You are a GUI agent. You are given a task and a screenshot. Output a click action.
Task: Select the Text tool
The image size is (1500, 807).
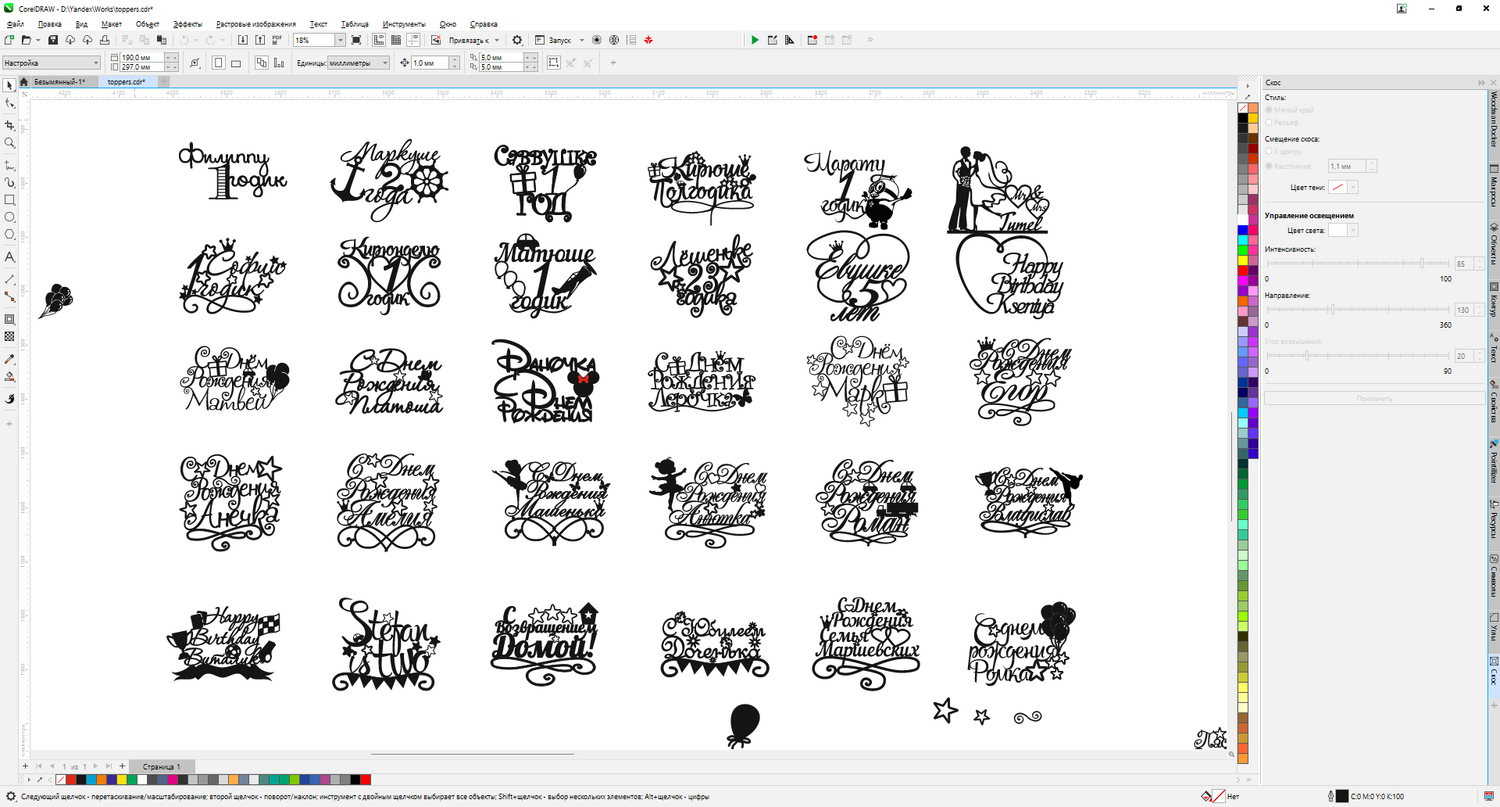pyautogui.click(x=10, y=257)
